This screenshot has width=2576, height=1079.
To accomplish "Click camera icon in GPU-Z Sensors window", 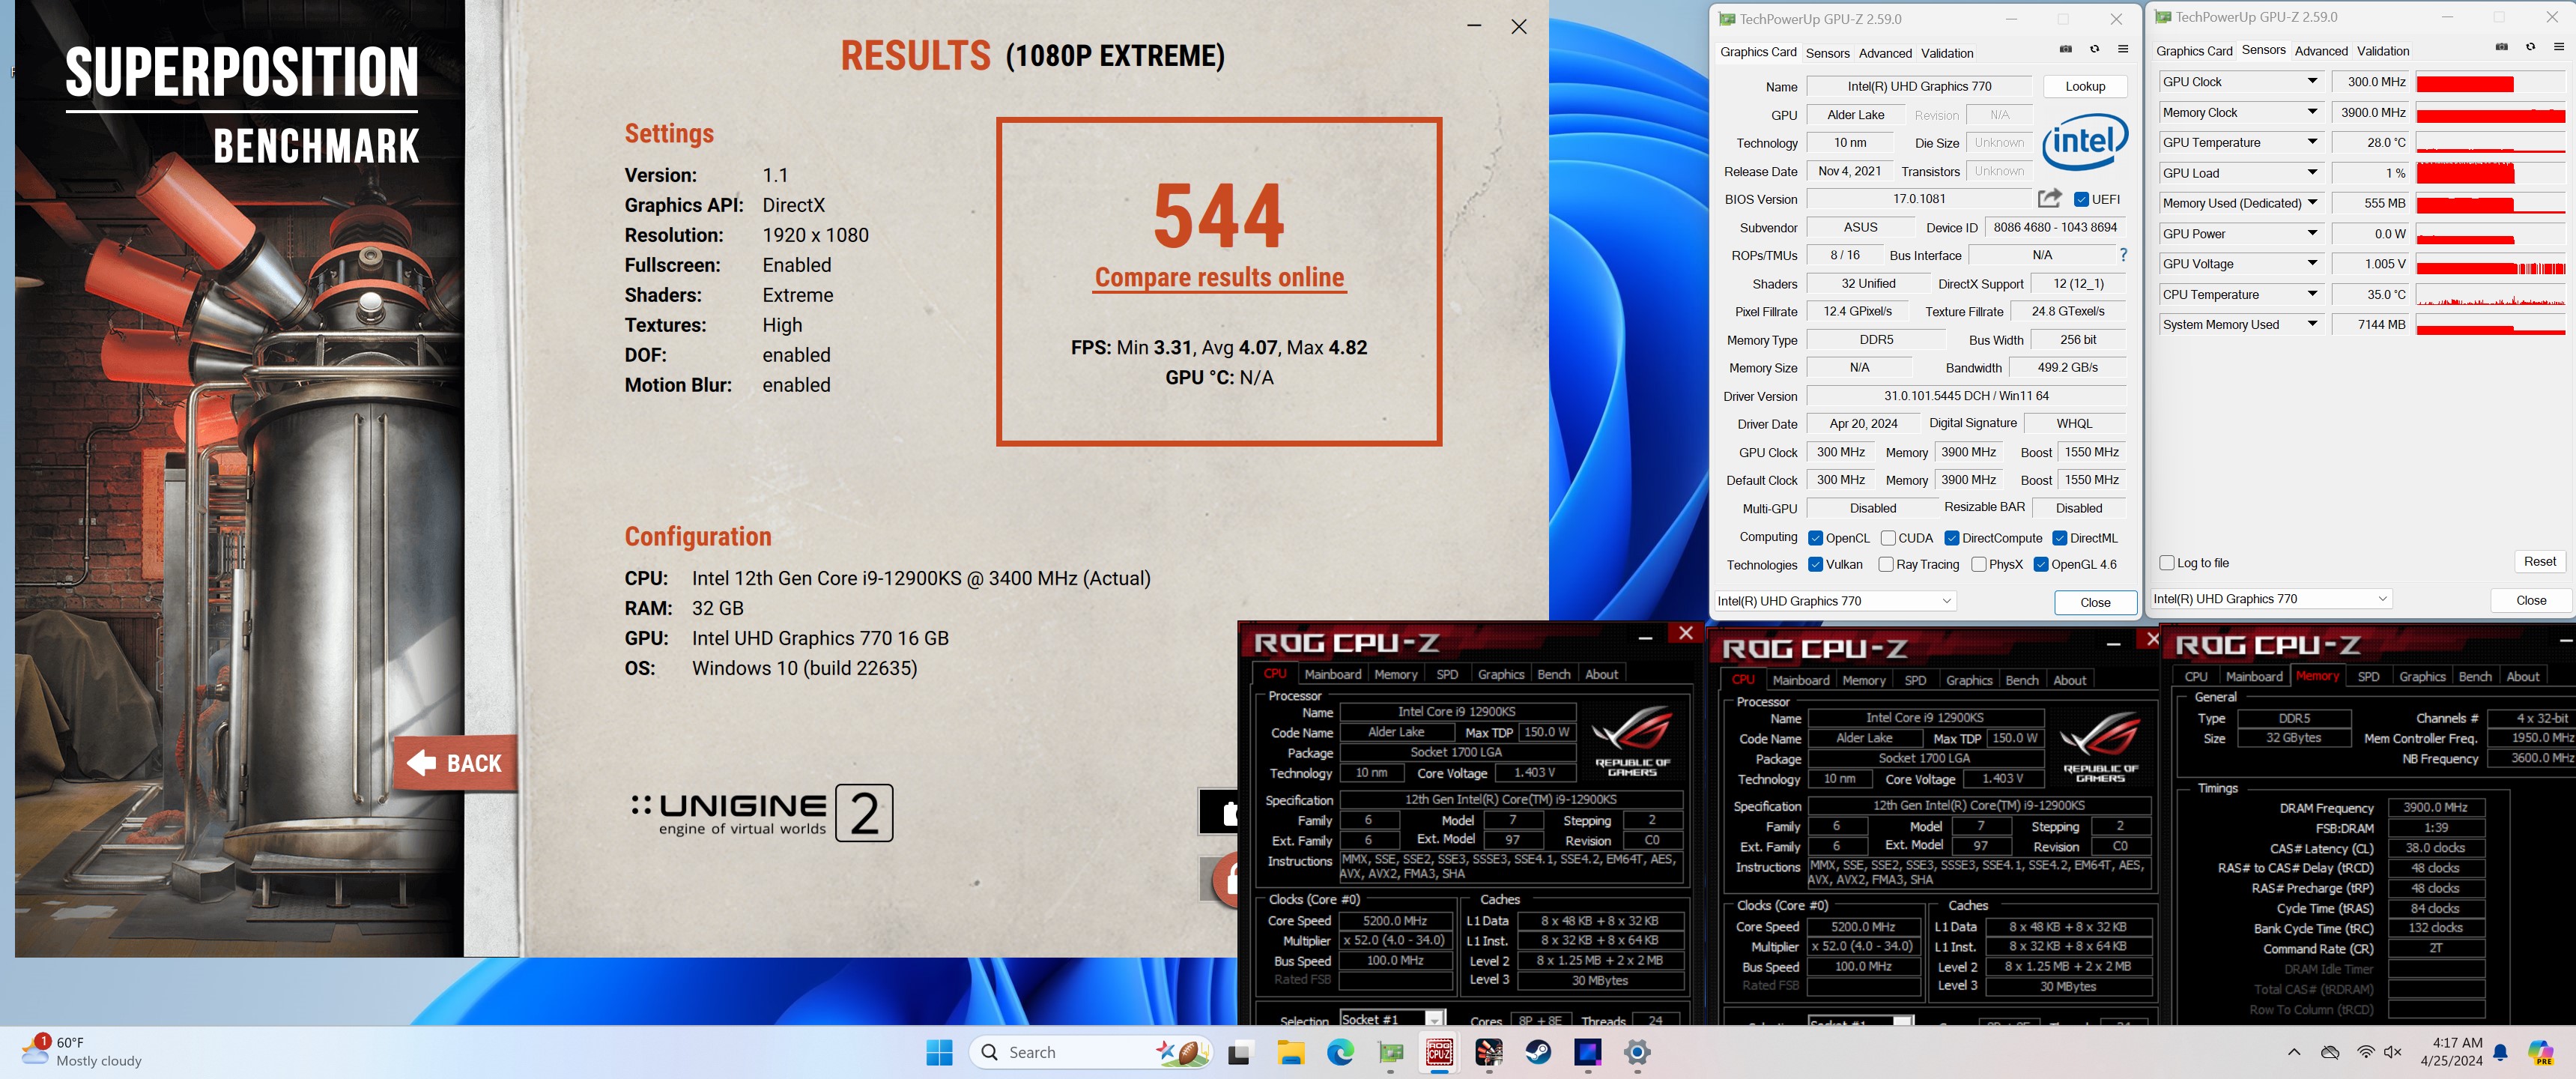I will coord(2502,47).
